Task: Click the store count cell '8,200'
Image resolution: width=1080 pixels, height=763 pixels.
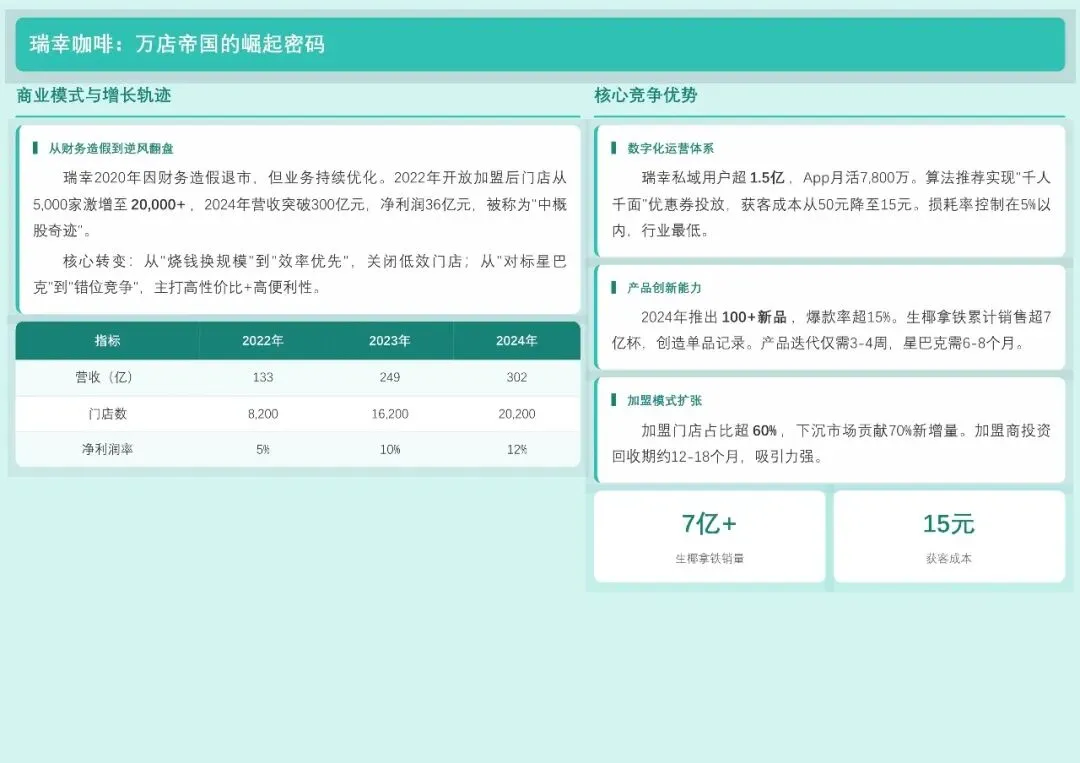Action: [263, 414]
